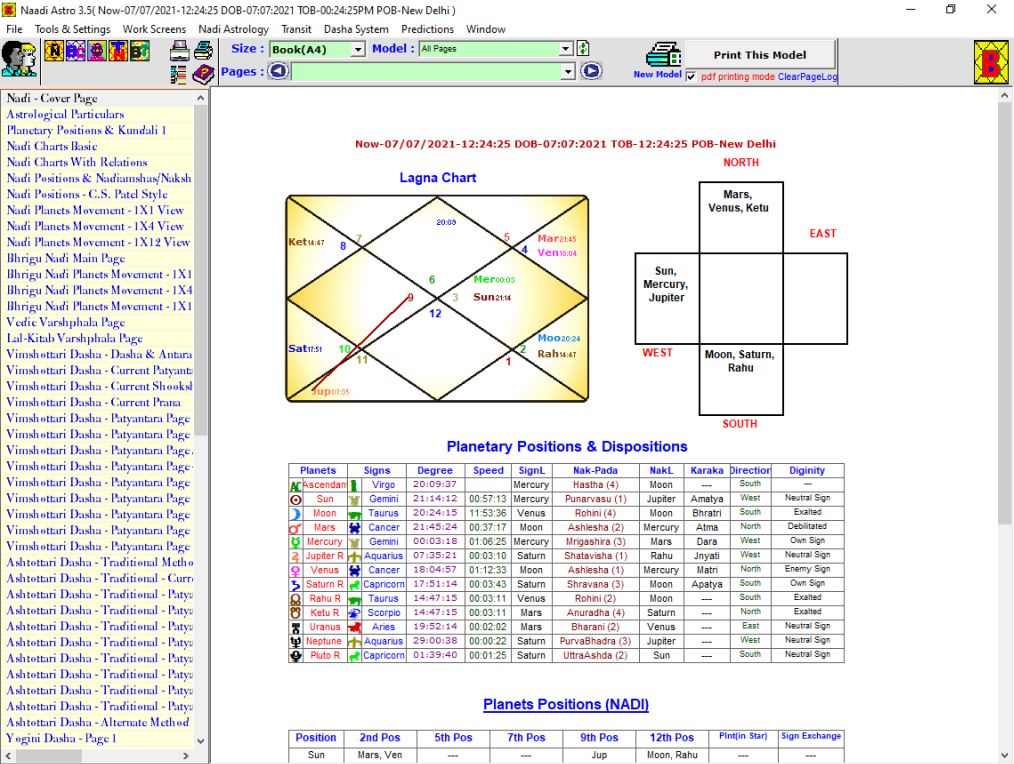
Task: Select Nadi - Cover Page list item
Action: tap(52, 98)
